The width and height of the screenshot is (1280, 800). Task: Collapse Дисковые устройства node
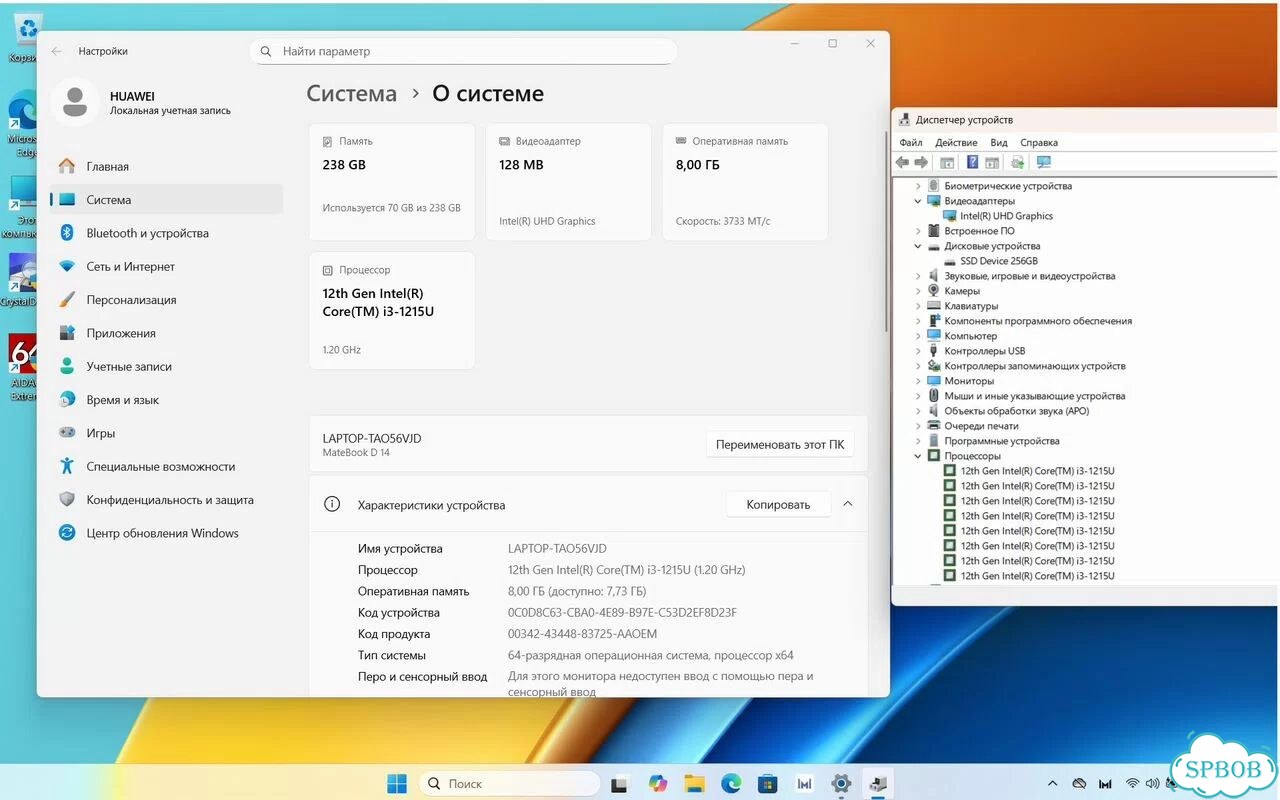(x=919, y=246)
